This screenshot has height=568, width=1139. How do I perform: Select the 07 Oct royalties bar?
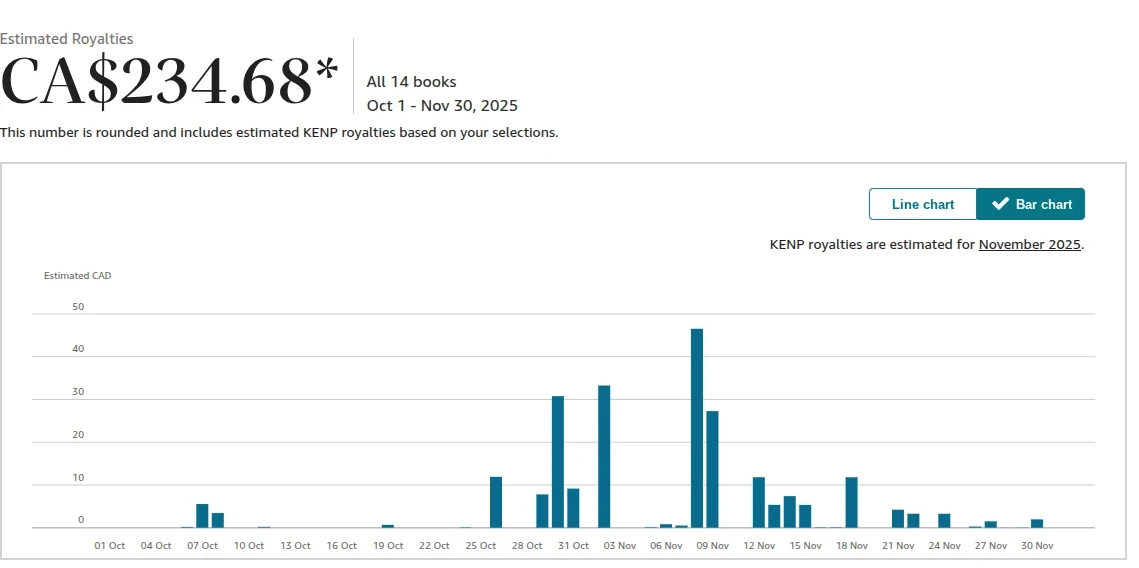[x=202, y=516]
